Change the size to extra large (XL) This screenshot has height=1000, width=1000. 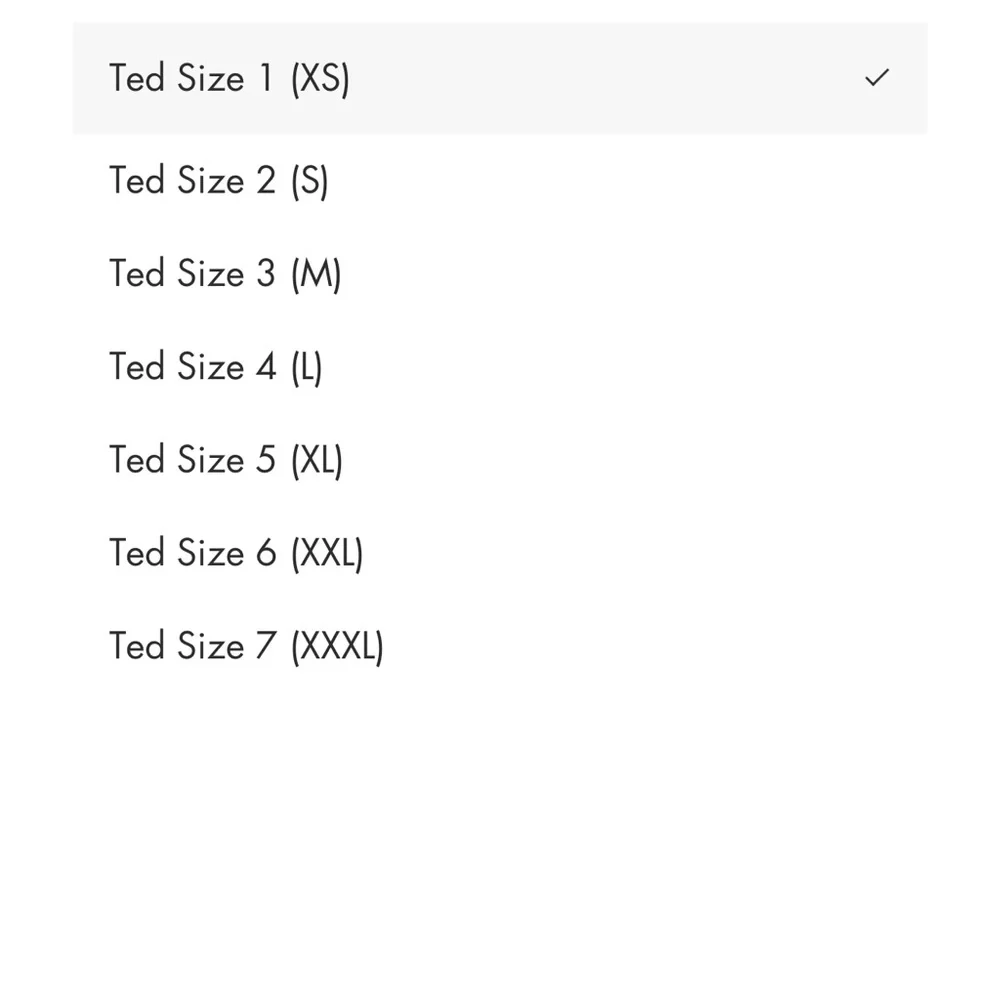(500, 460)
